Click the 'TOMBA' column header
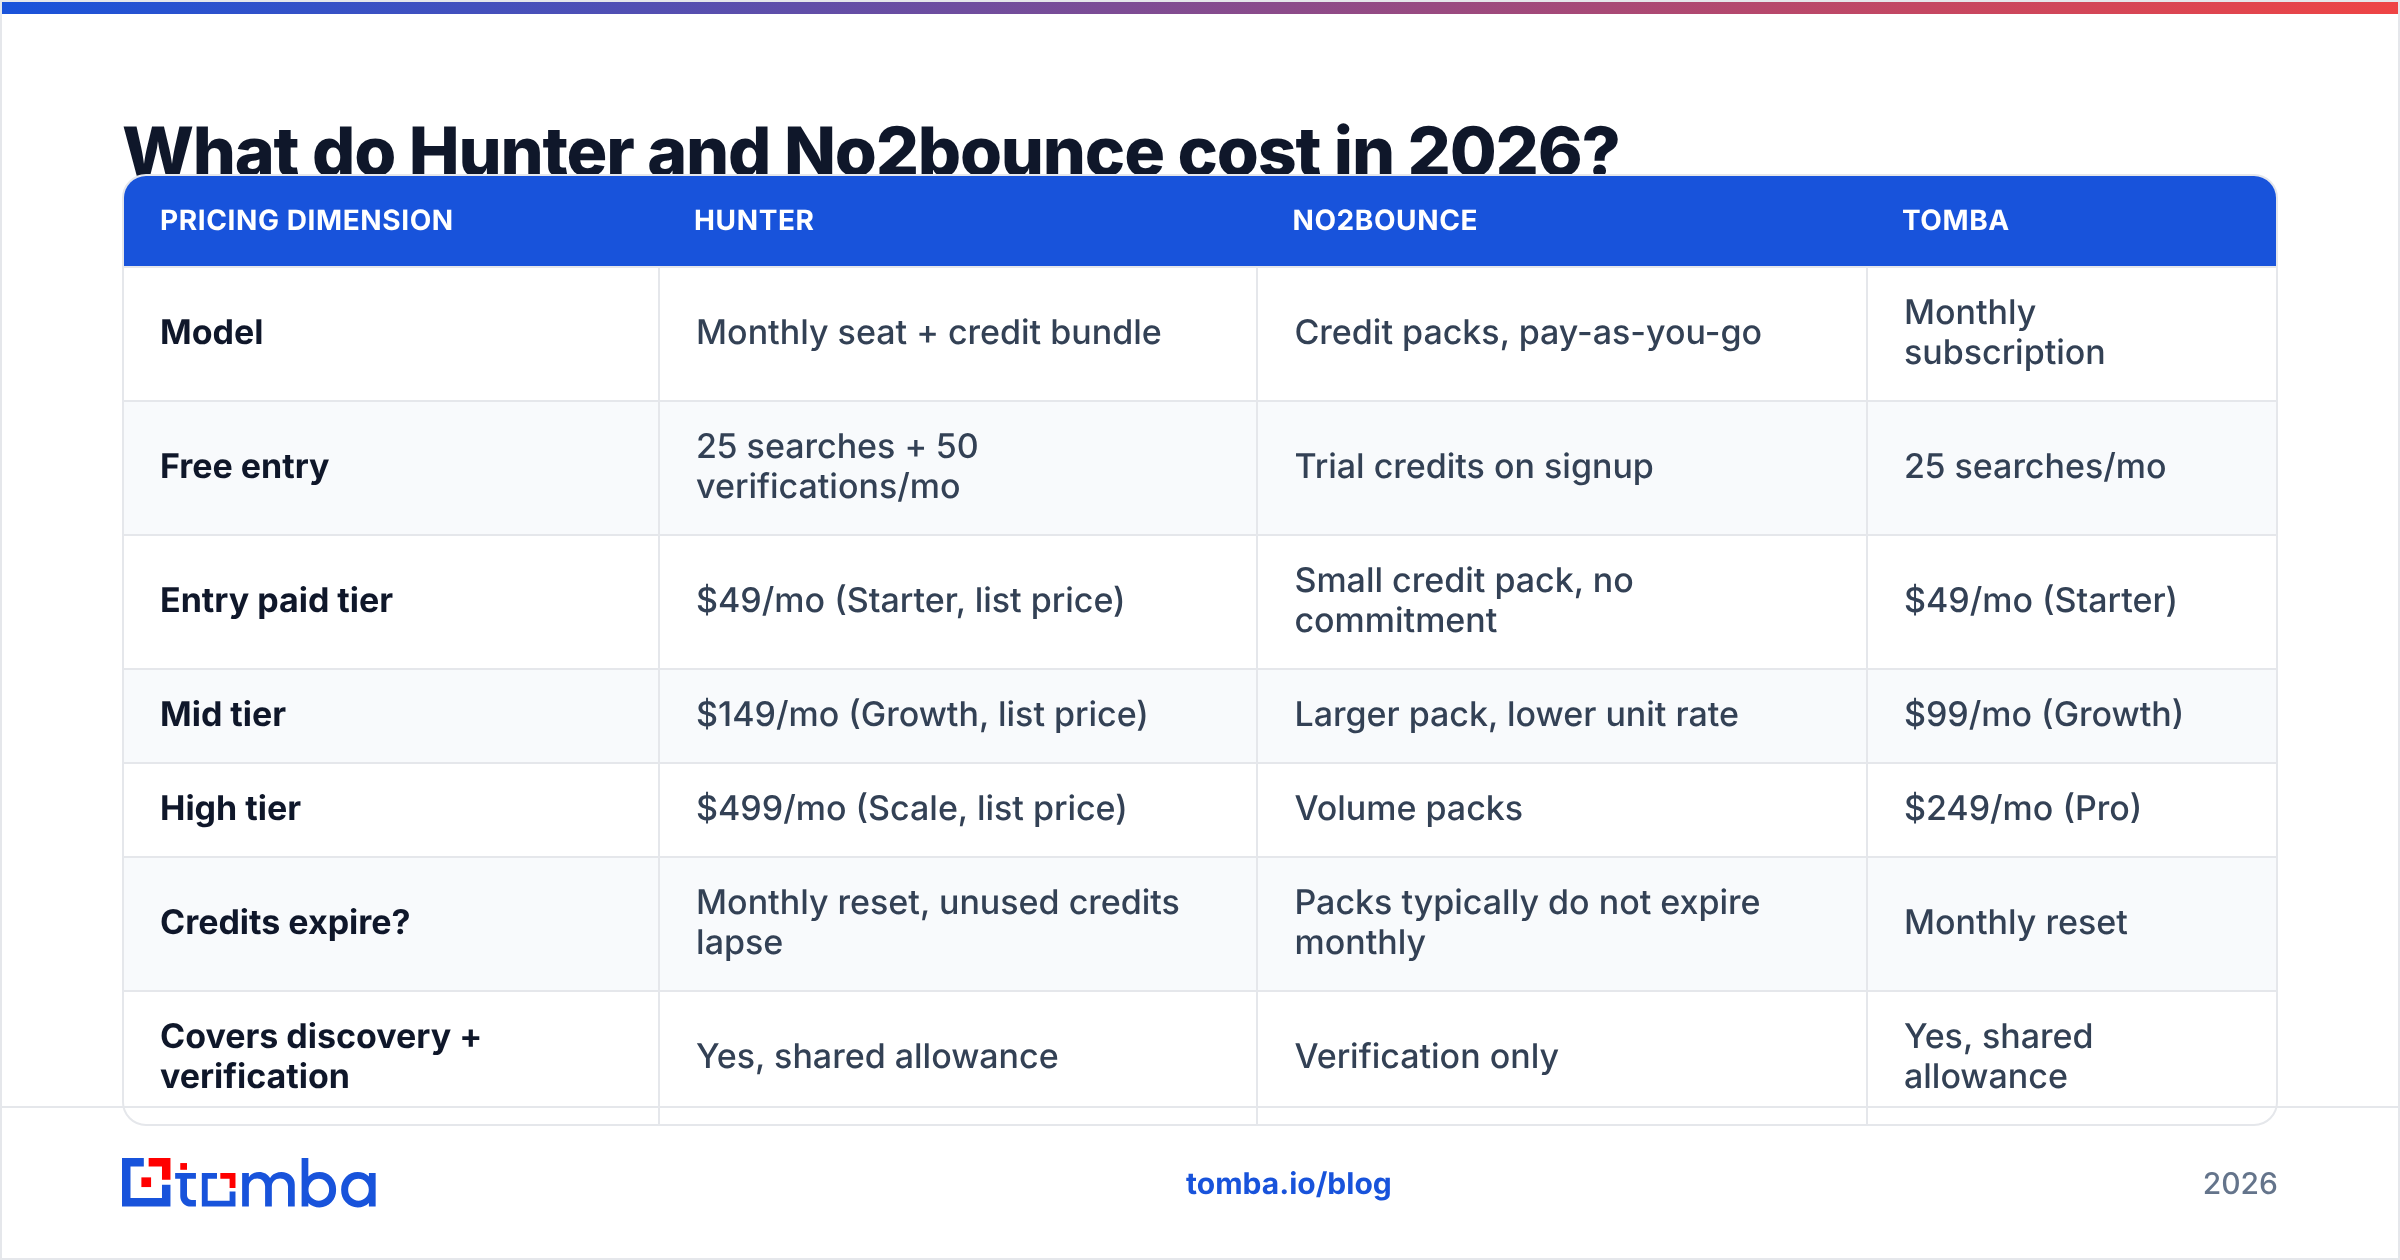This screenshot has height=1260, width=2400. [1955, 220]
